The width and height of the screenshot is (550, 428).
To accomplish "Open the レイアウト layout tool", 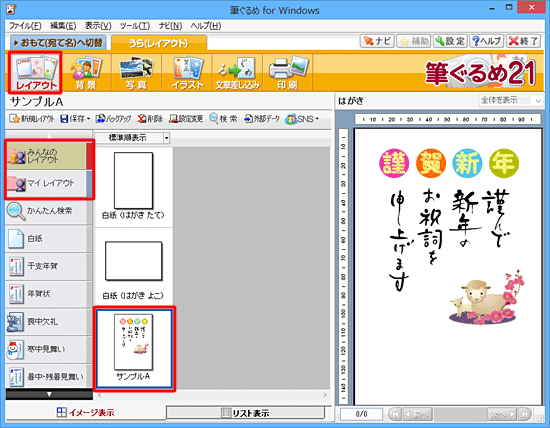I will coord(35,72).
